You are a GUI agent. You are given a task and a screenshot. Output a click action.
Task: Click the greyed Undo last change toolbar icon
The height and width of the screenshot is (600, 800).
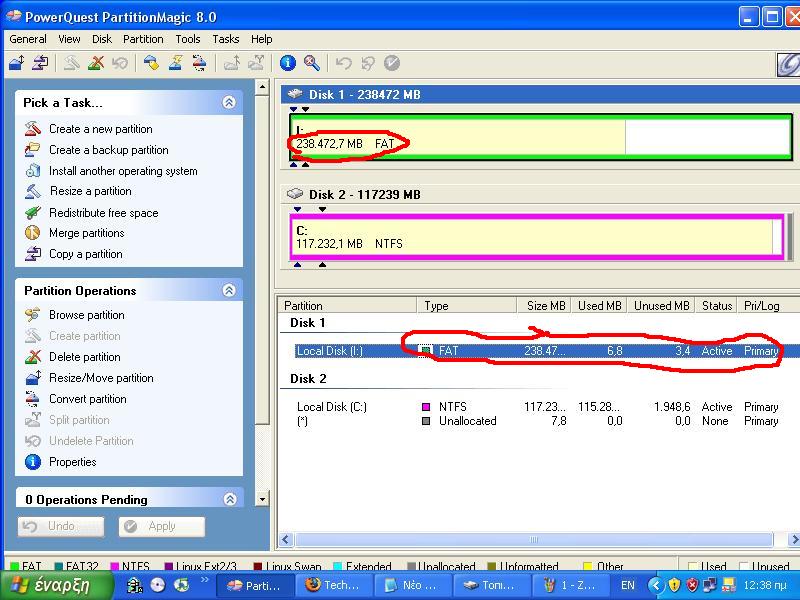[343, 63]
